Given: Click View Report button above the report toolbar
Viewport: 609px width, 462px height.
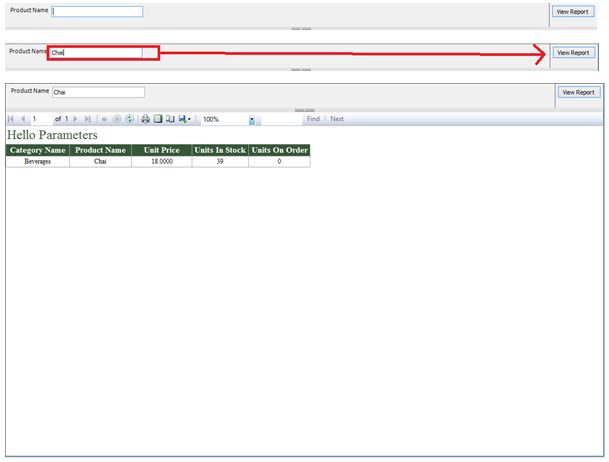Looking at the screenshot, I should (x=579, y=92).
